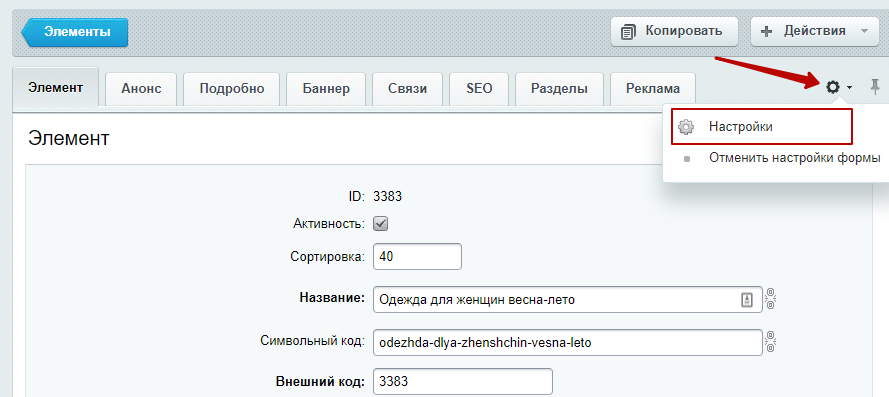The height and width of the screenshot is (397, 889).
Task: Click the ID value 3383
Action: tap(387, 197)
